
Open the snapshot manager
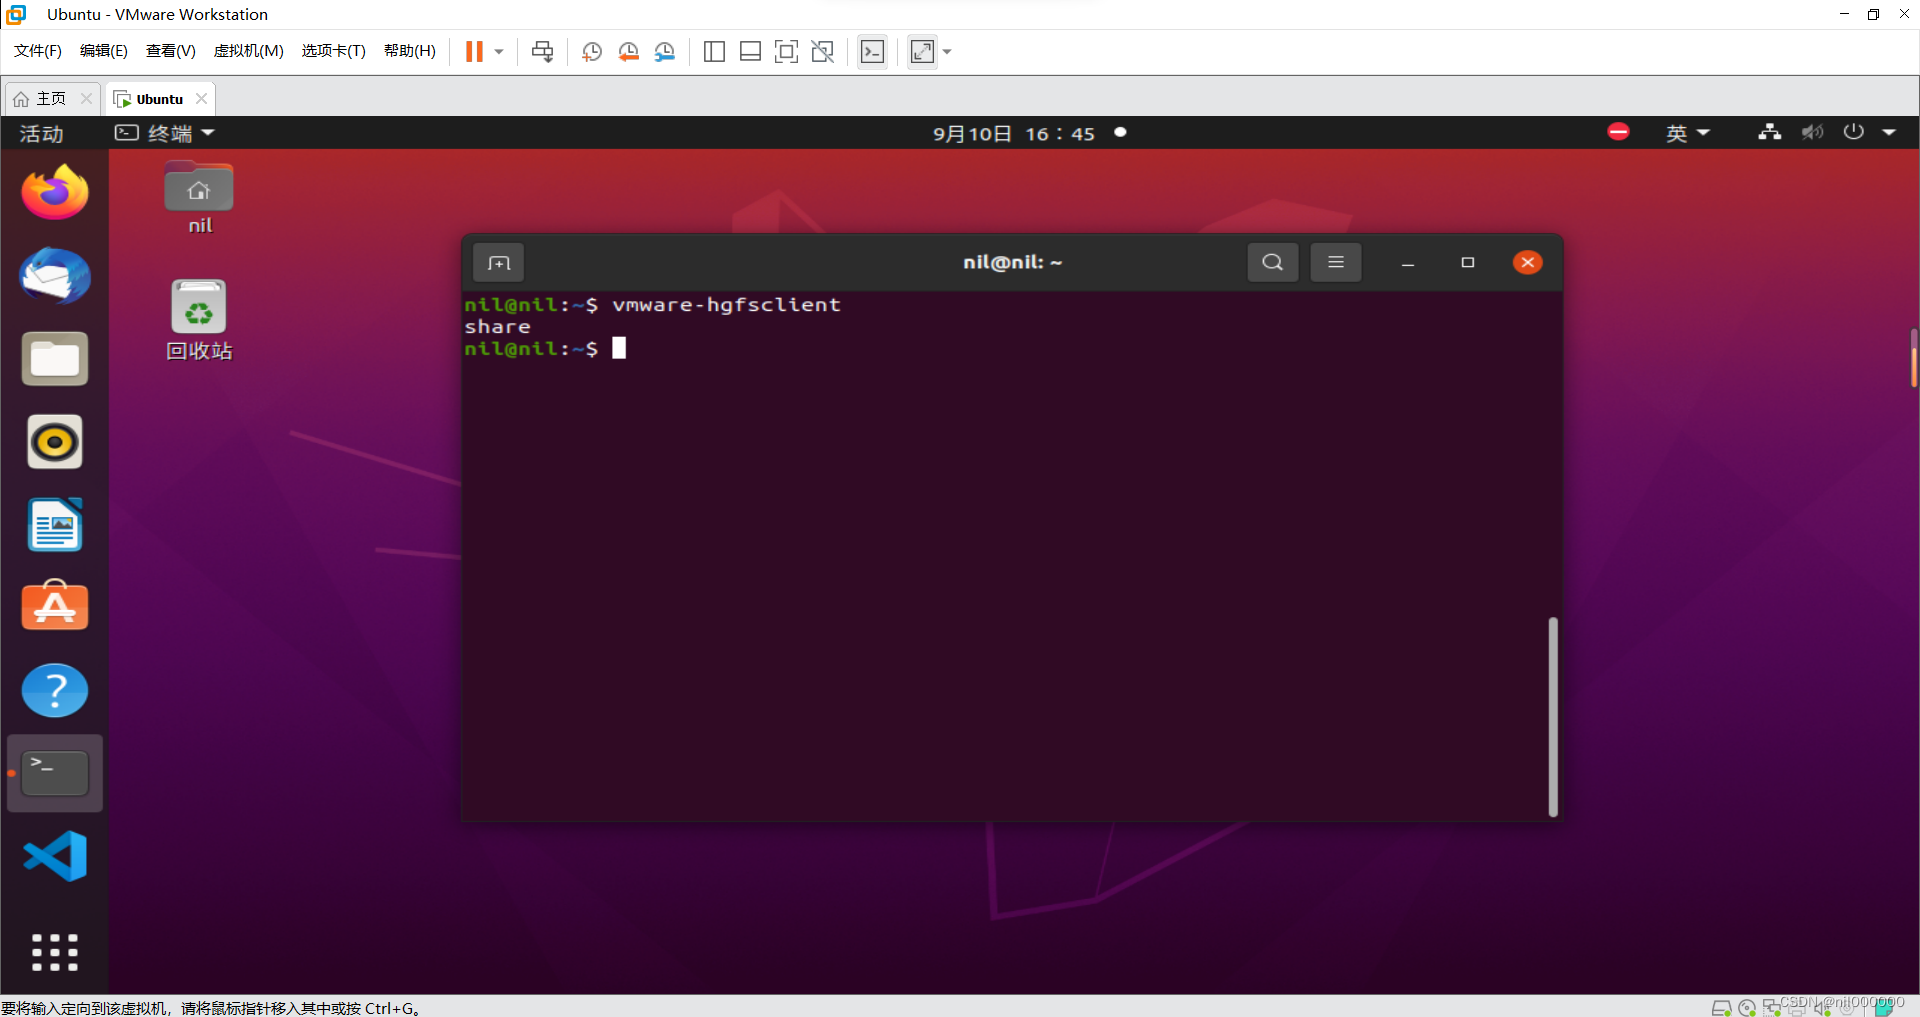click(665, 51)
